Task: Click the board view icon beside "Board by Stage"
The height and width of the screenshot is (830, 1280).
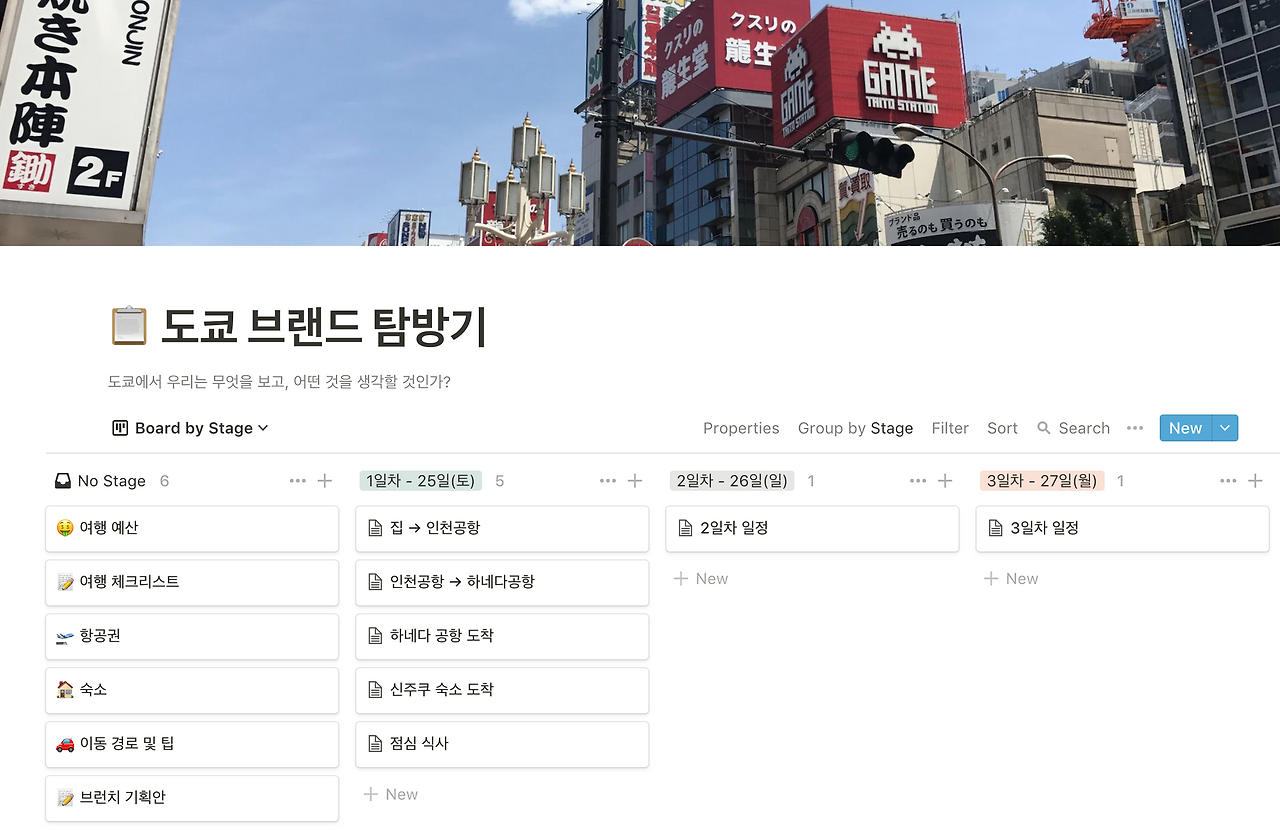Action: 120,428
